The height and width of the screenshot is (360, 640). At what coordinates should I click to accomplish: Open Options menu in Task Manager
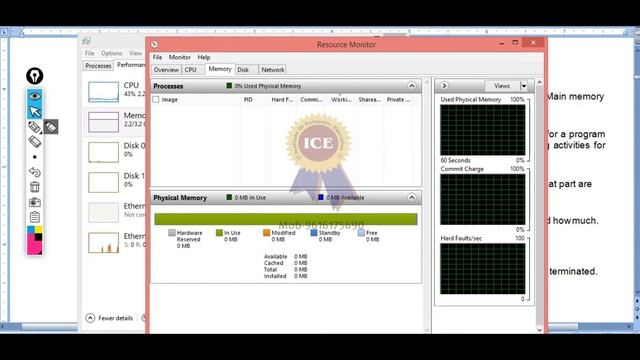coord(111,53)
